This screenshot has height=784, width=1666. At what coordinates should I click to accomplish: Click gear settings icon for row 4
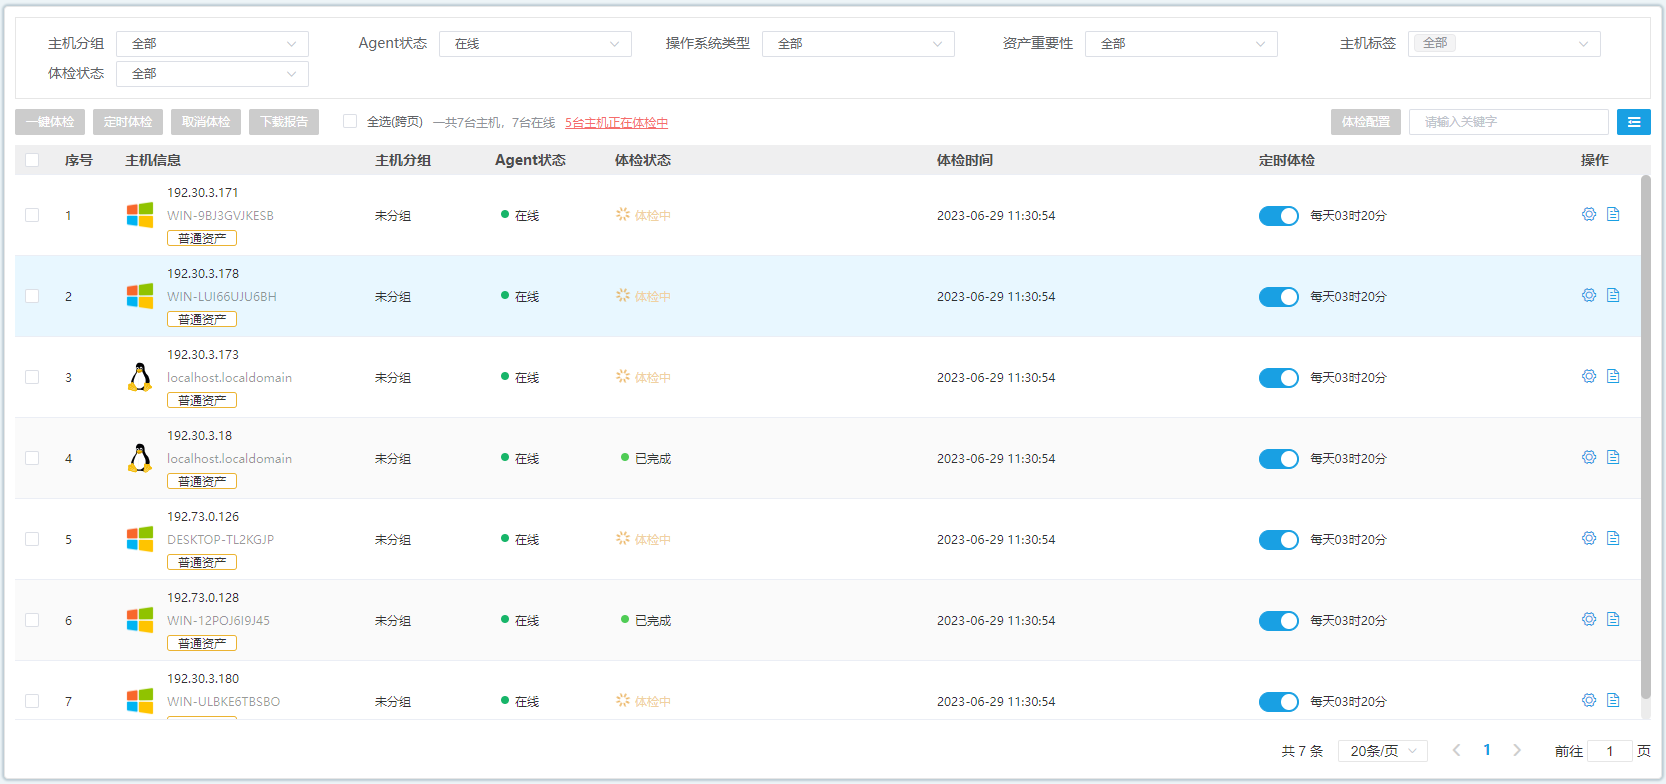click(1588, 457)
